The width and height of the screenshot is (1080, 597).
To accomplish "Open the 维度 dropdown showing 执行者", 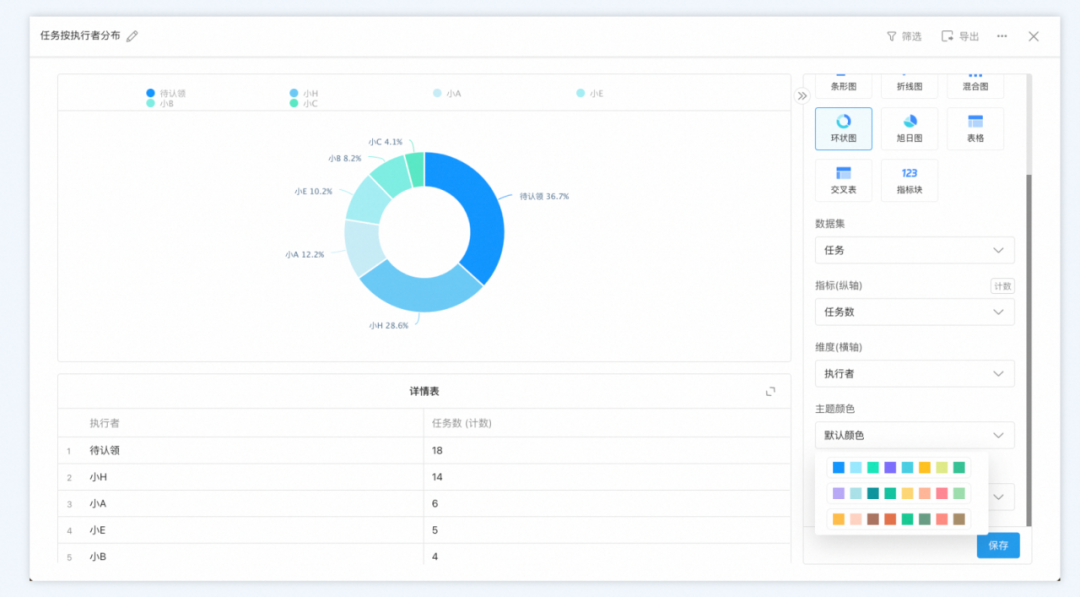I will tap(914, 374).
